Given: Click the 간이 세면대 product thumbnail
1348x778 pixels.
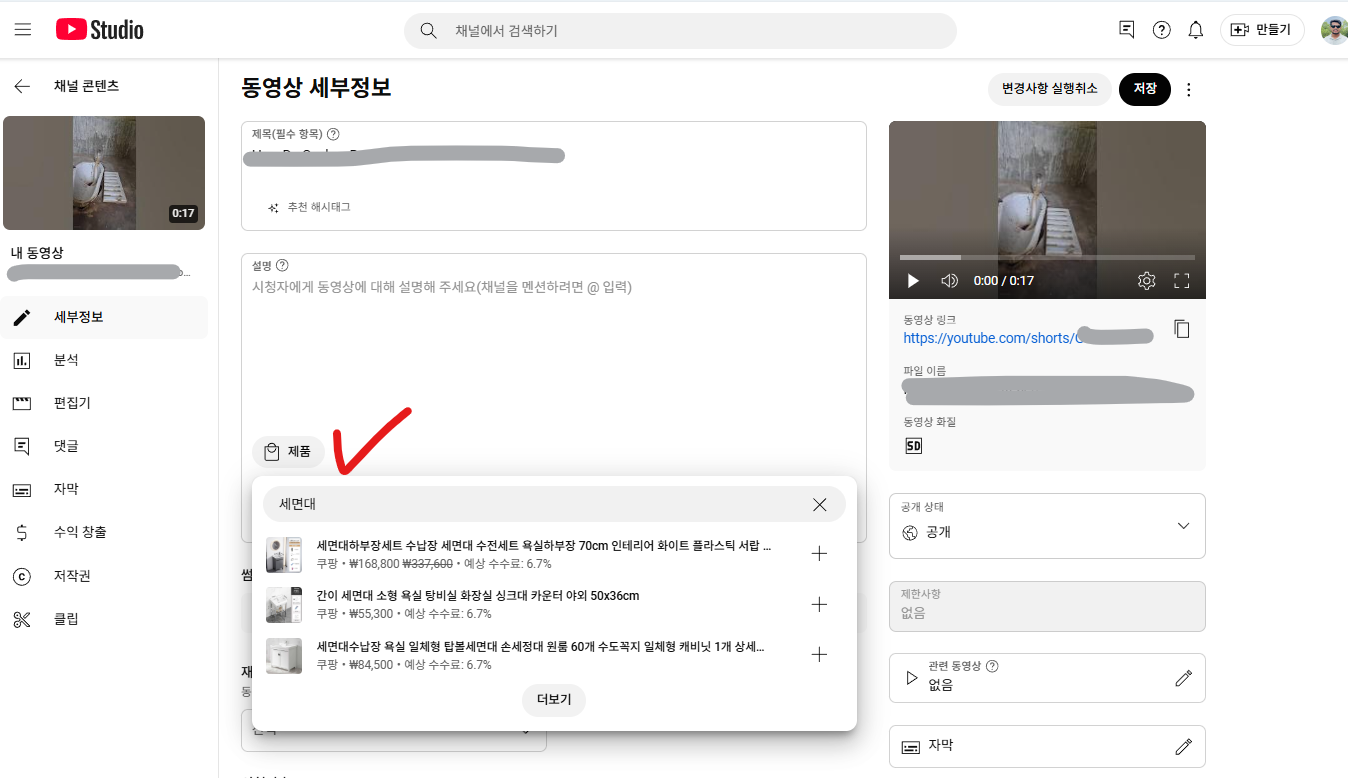Looking at the screenshot, I should tap(284, 604).
